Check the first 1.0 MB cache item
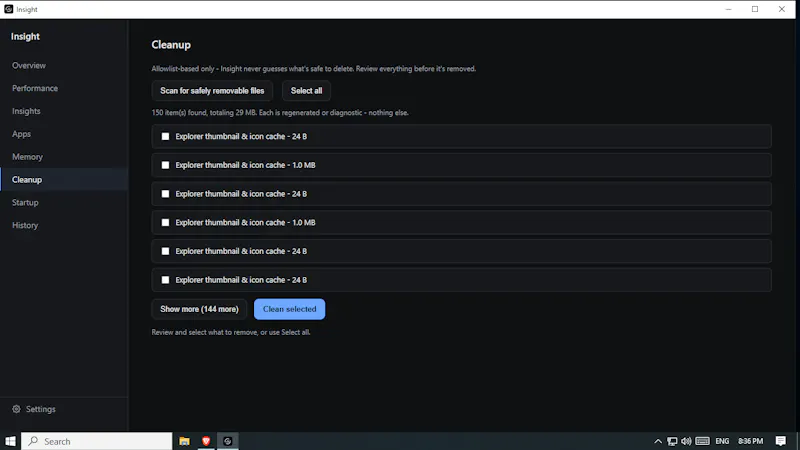Image resolution: width=800 pixels, height=450 pixels. tap(165, 165)
